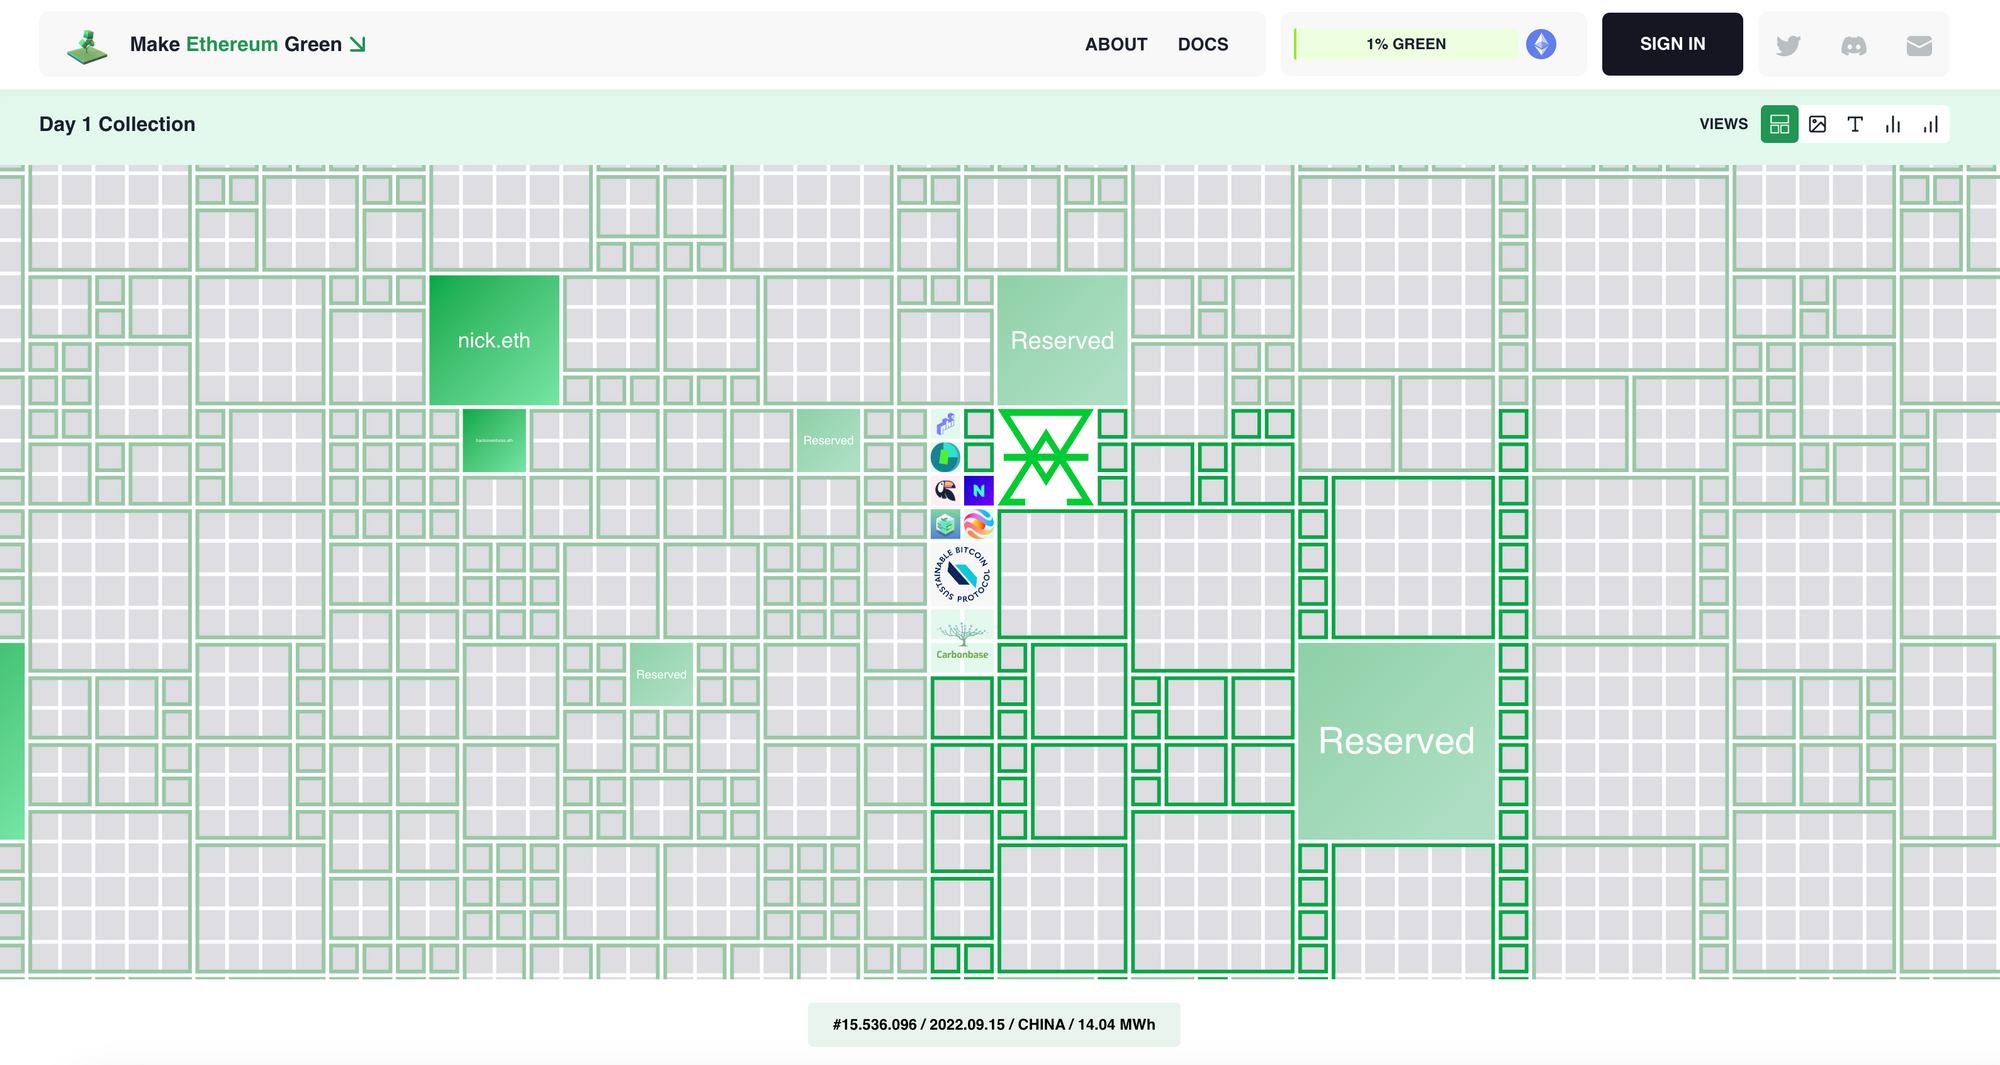
Task: Switch to the image view
Action: tap(1817, 124)
